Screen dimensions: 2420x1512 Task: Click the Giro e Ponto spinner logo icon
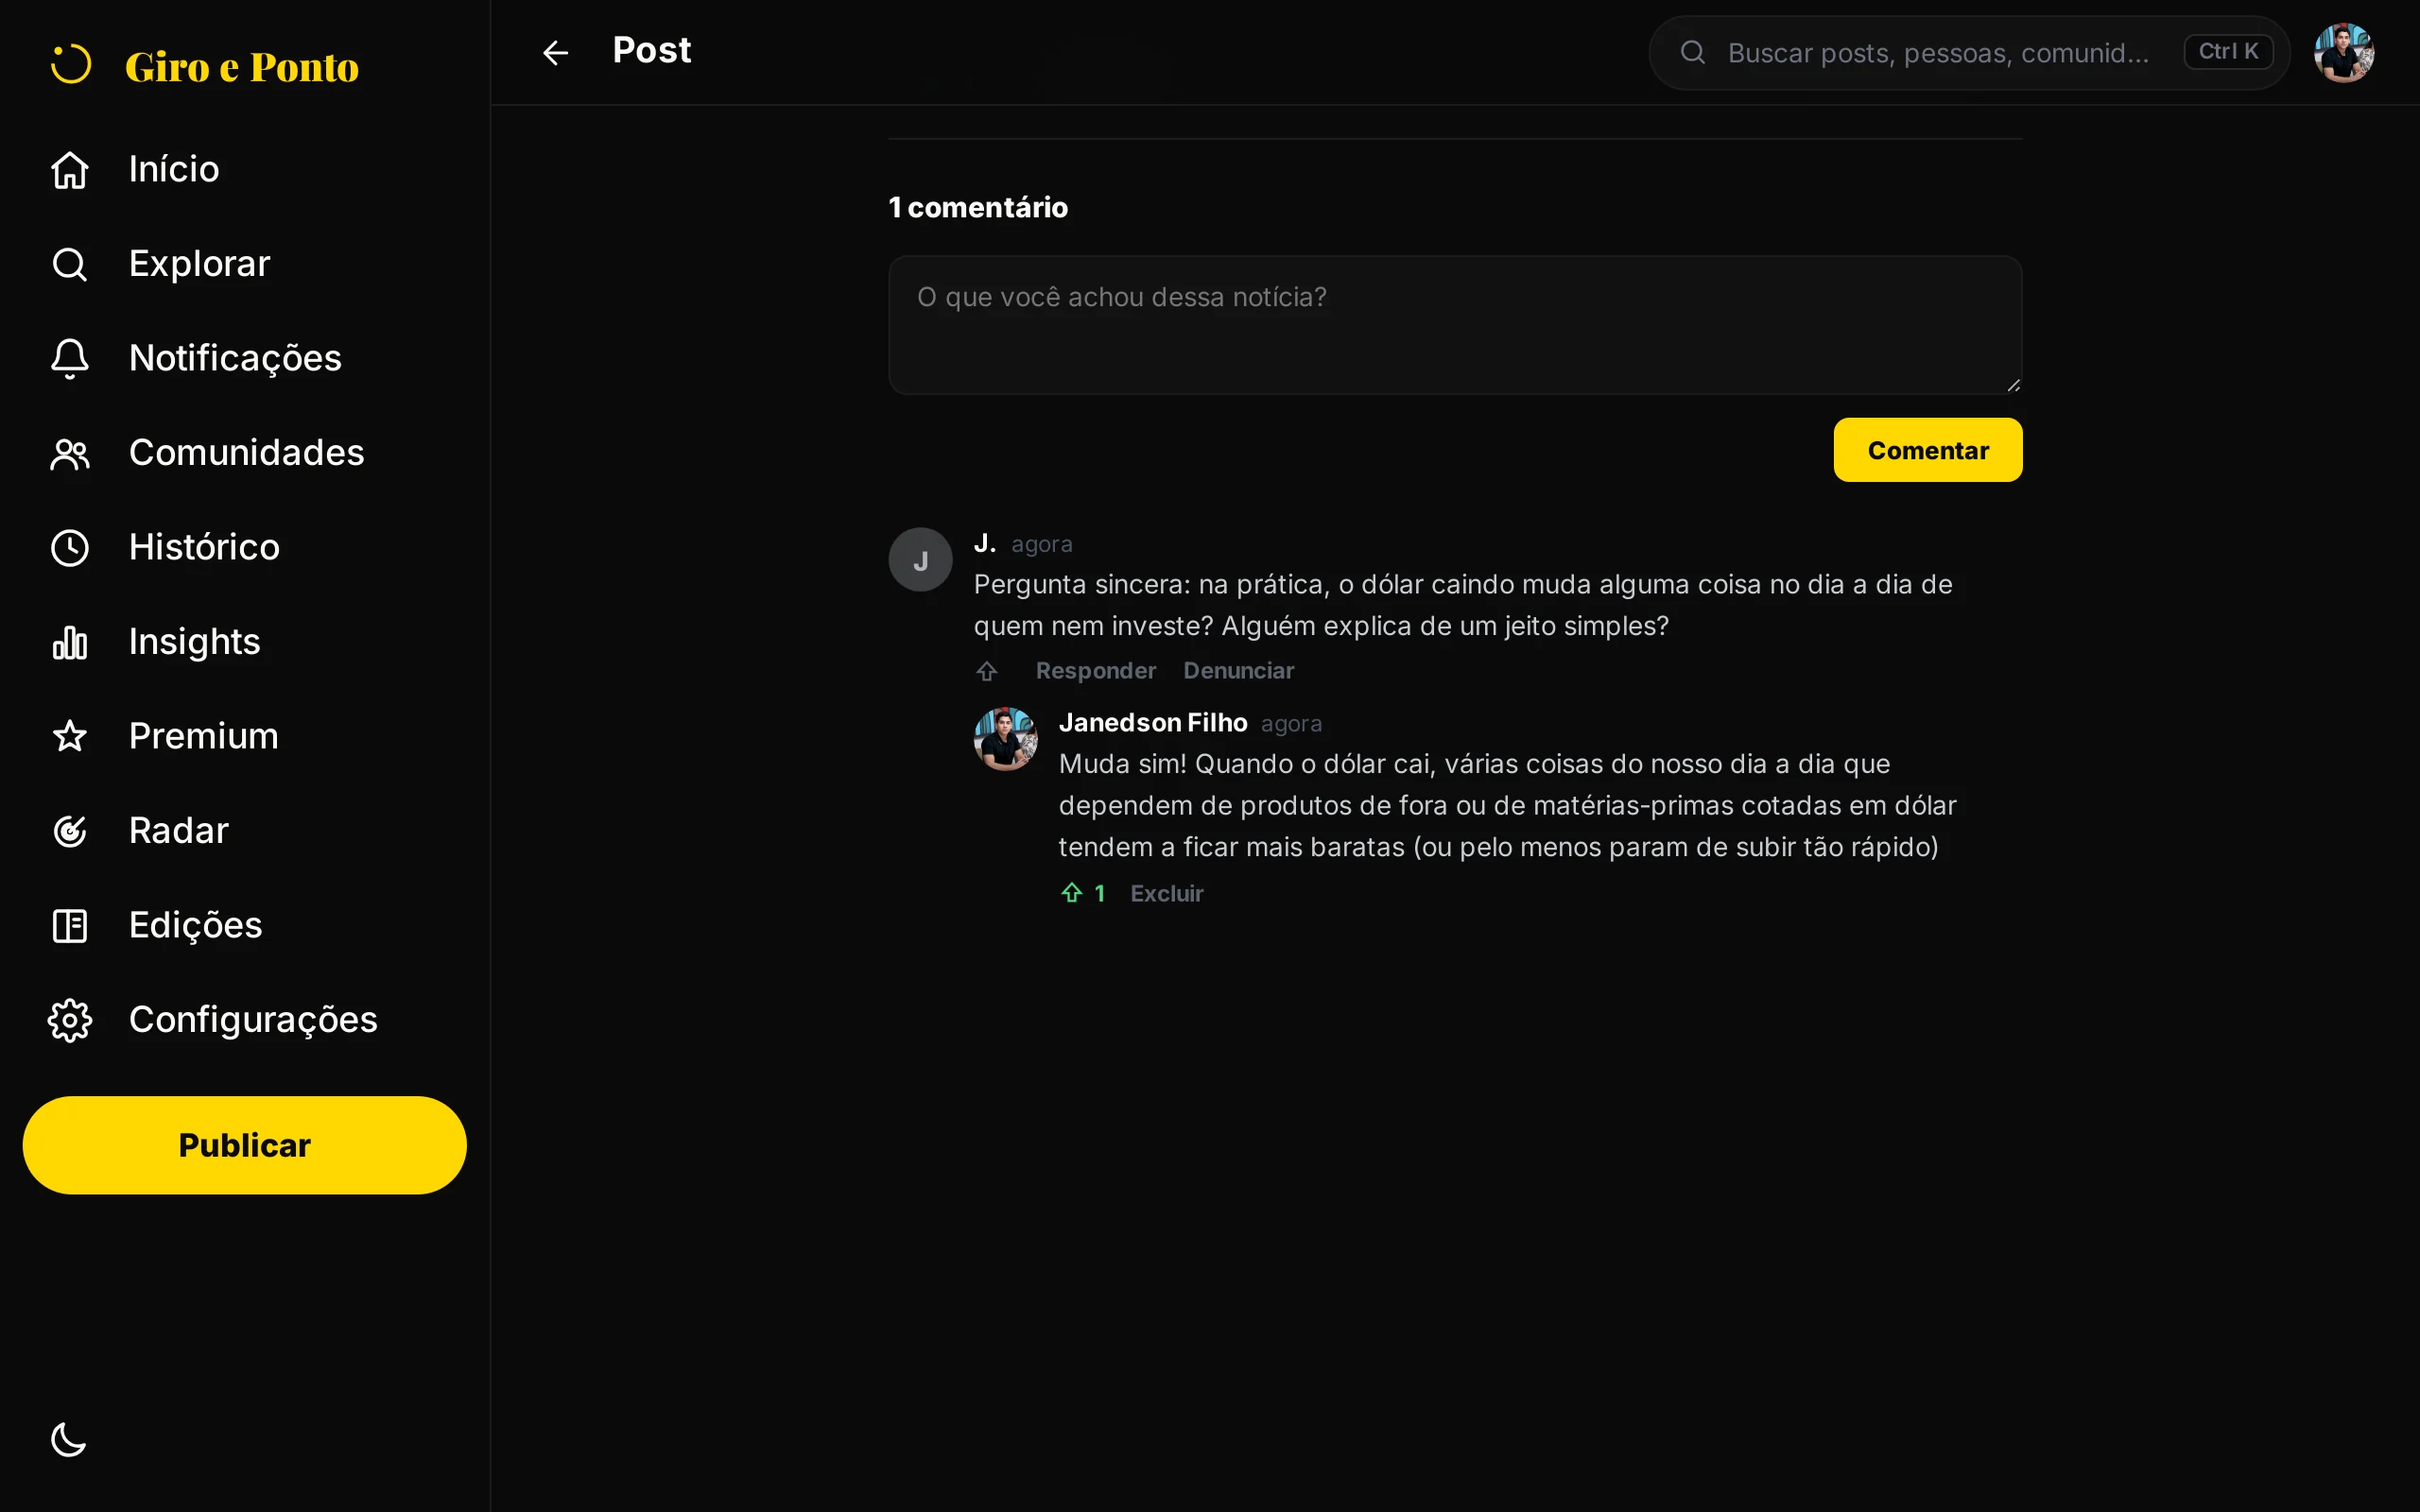click(x=71, y=65)
